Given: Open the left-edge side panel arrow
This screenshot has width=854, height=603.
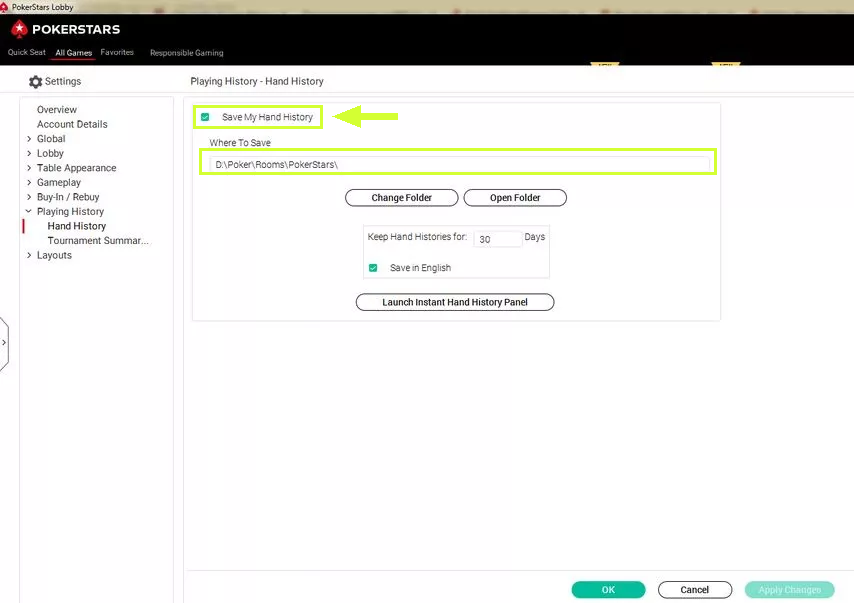Looking at the screenshot, I should click(4, 343).
